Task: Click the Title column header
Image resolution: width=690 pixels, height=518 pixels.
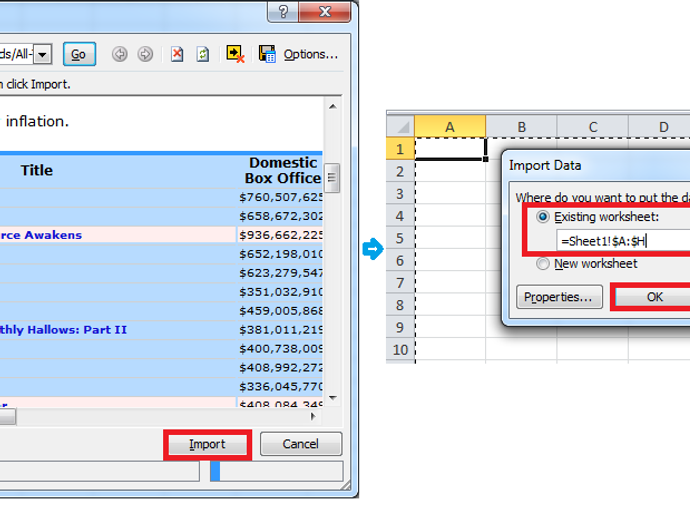Action: tap(37, 170)
